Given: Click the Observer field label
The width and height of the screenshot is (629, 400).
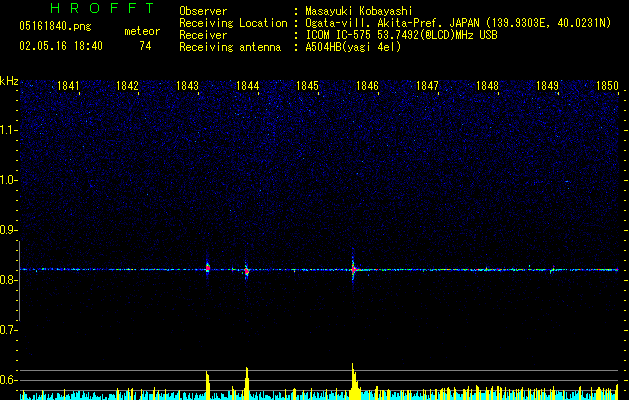Looking at the screenshot, I should [x=203, y=11].
